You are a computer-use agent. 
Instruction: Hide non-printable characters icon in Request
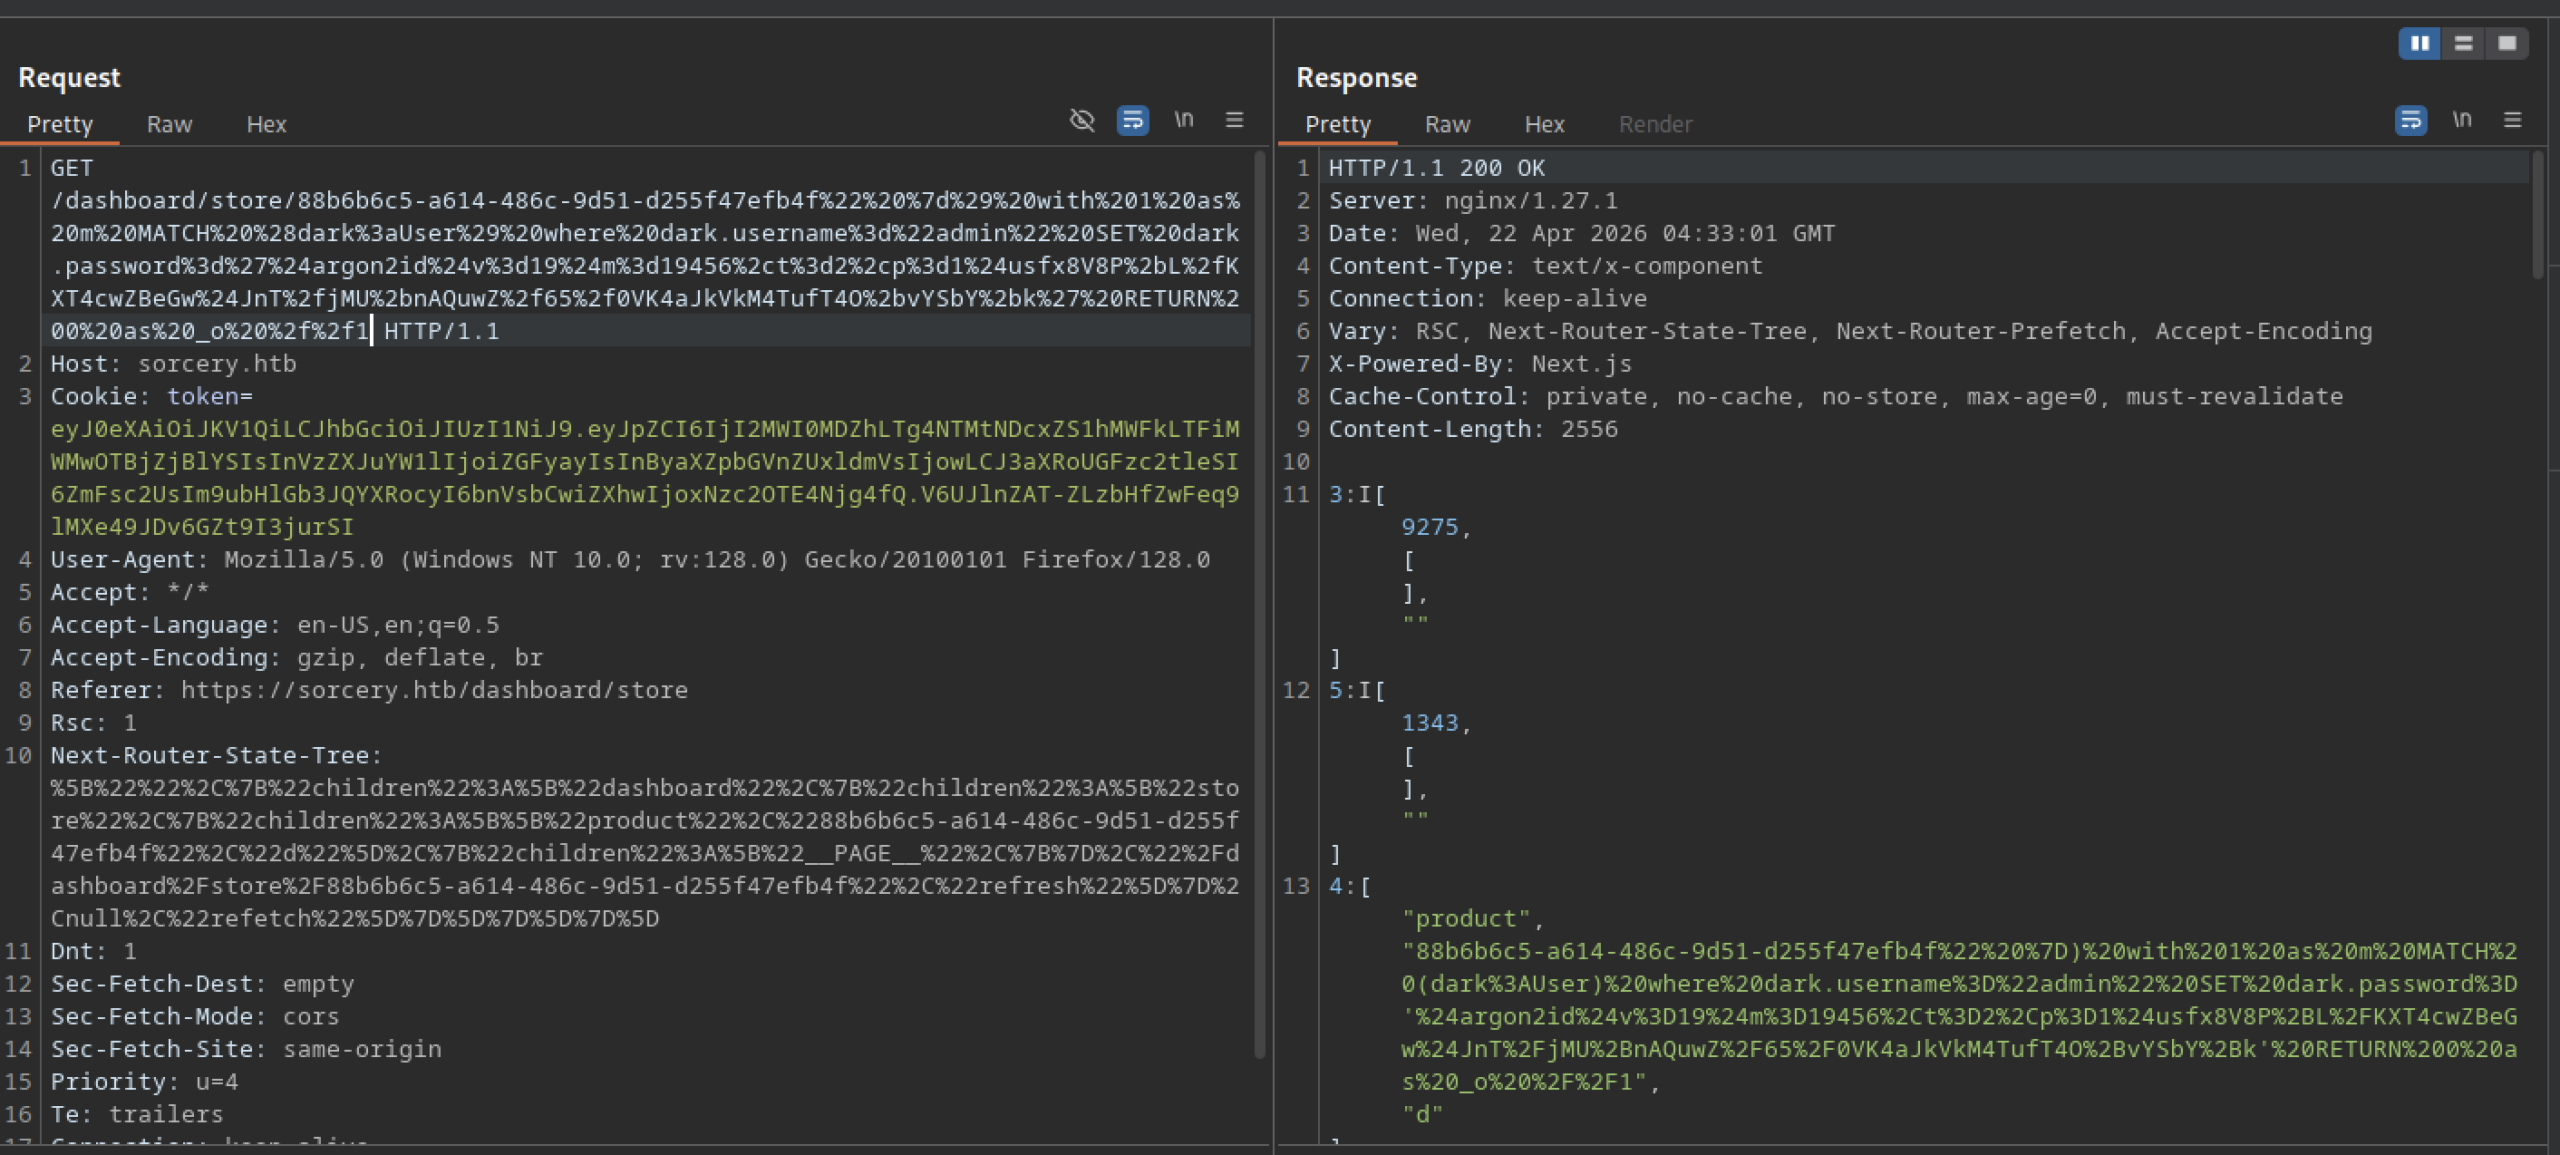point(1082,121)
